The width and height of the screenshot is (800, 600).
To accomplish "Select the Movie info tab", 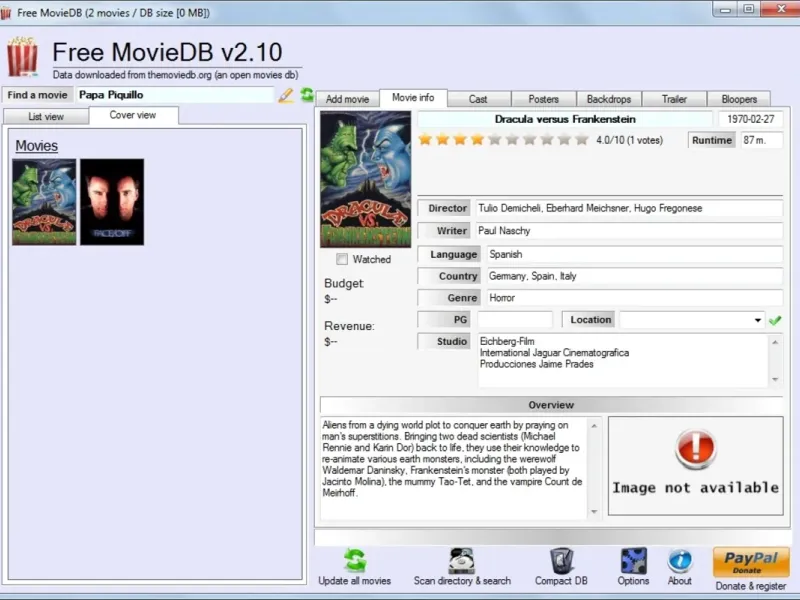I will 413,97.
